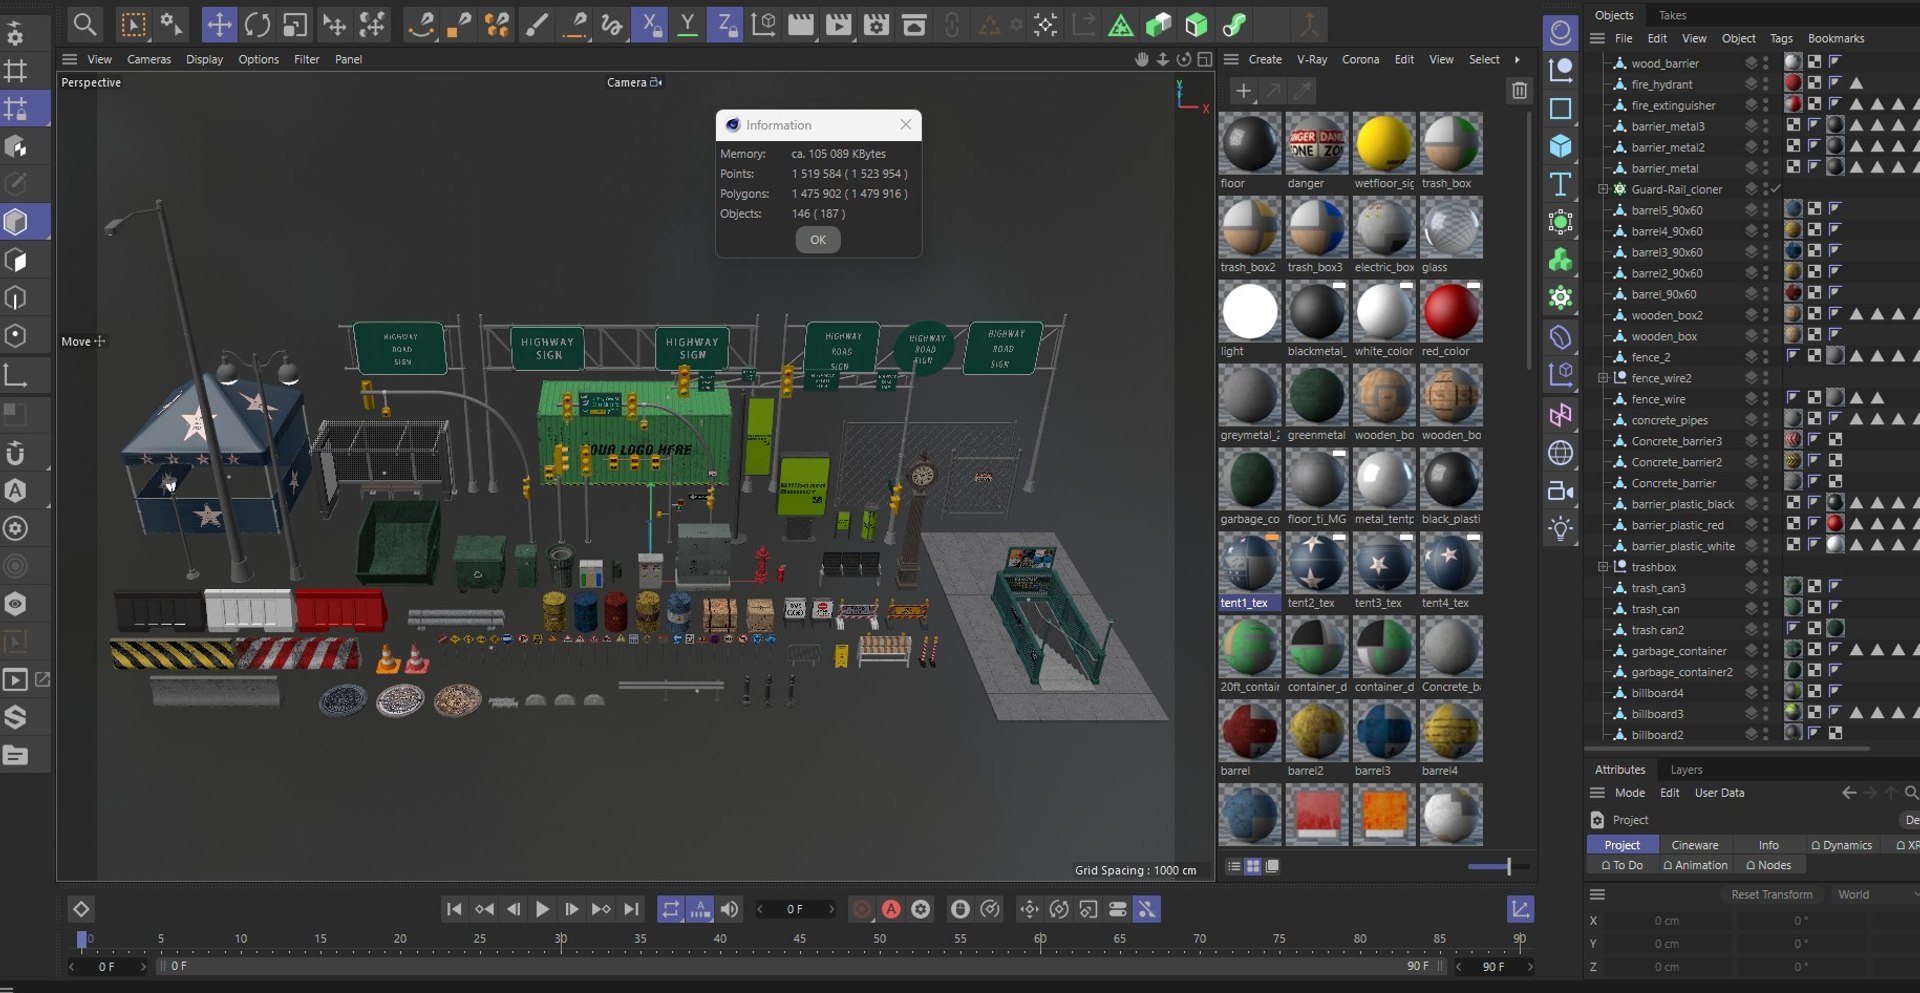Select the white light material swatch

(1249, 320)
